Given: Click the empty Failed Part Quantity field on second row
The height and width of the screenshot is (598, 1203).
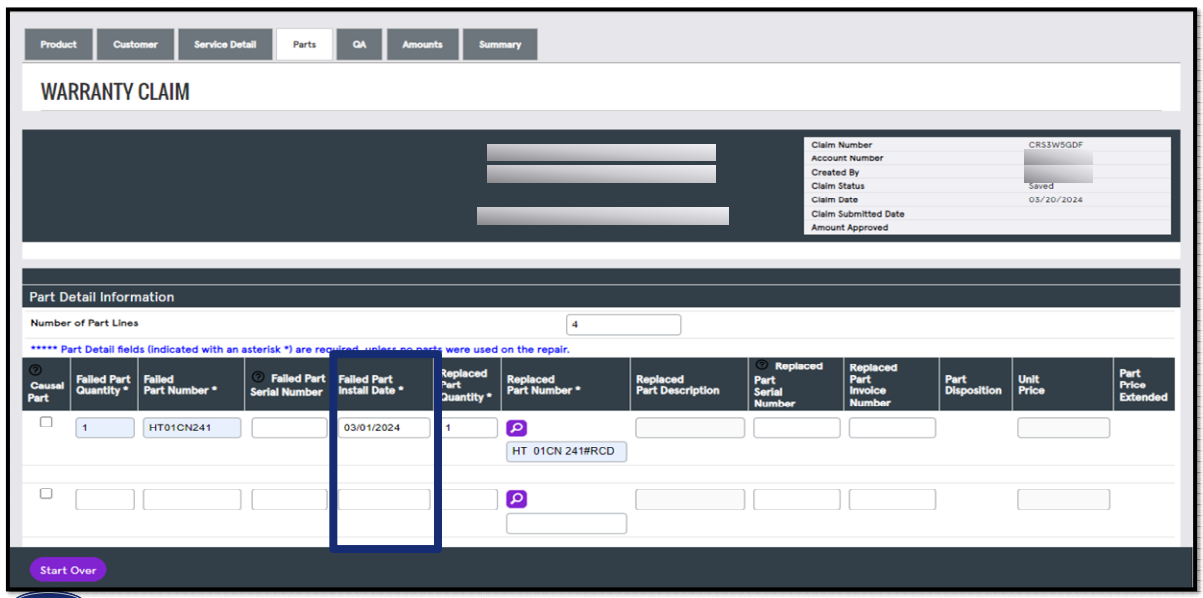Looking at the screenshot, I should 104,498.
